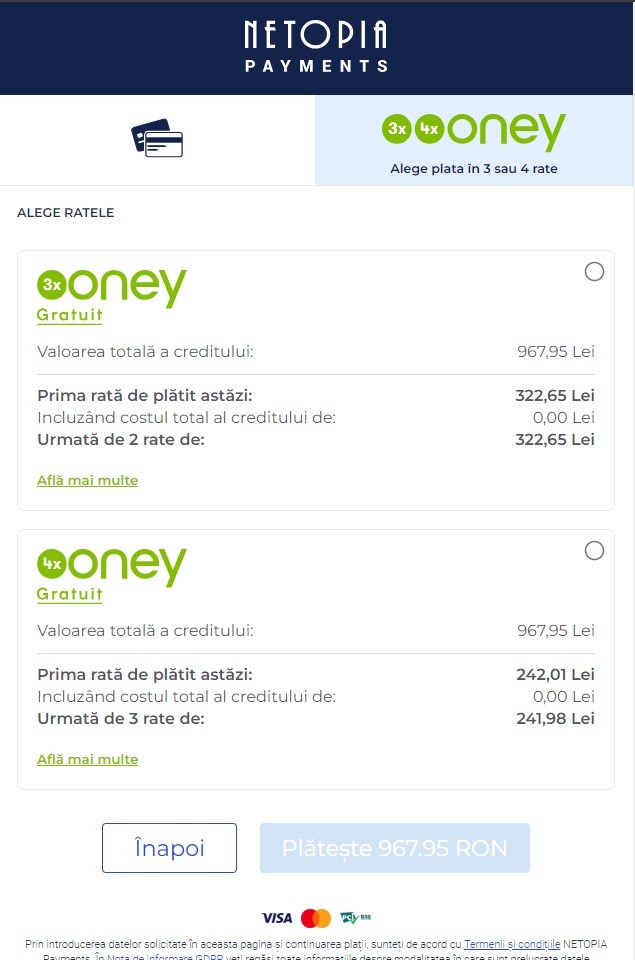Image resolution: width=635 pixels, height=960 pixels.
Task: Select the 3x Oney installment radio button
Action: (594, 271)
